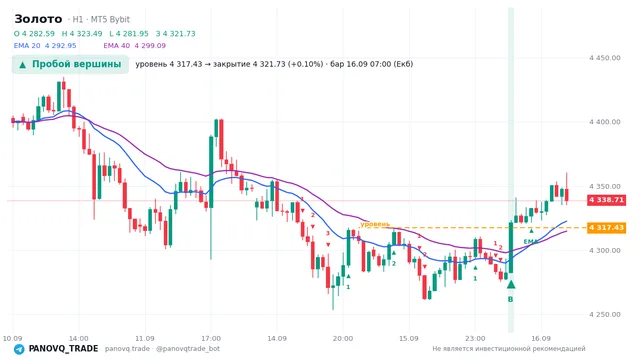Screen dimensions: 640x360
Task: Click the 14.09 date on the time axis
Action: 277,338
